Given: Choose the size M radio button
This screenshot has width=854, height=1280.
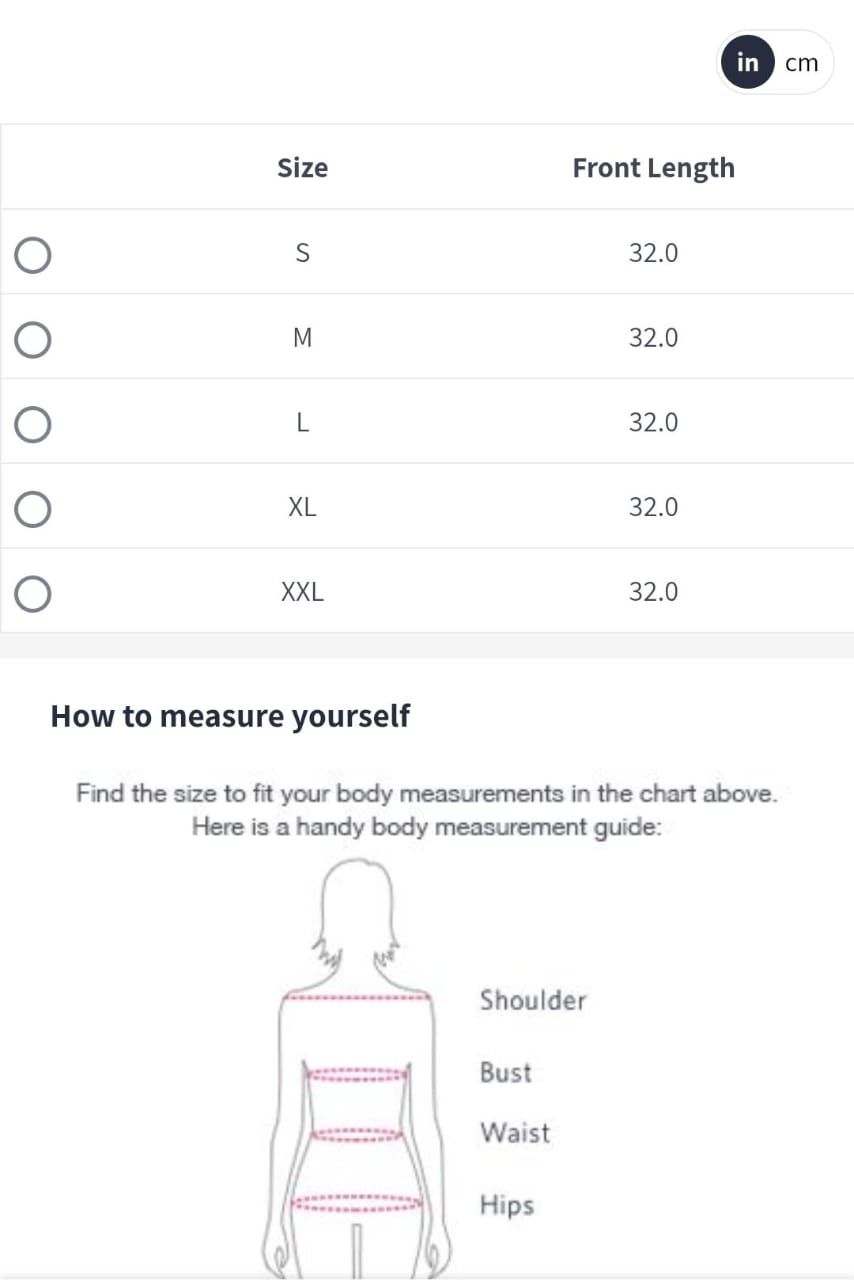Looking at the screenshot, I should pyautogui.click(x=33, y=340).
